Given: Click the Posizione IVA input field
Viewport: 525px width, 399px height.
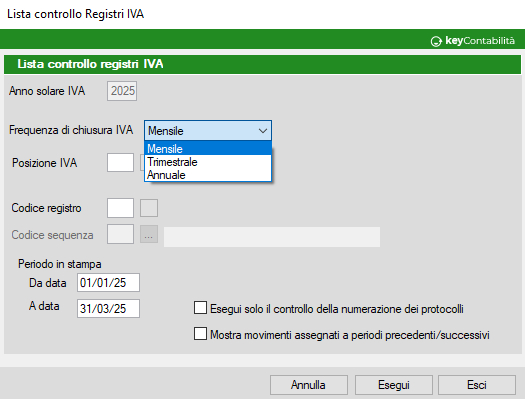Looking at the screenshot, I should click(120, 163).
